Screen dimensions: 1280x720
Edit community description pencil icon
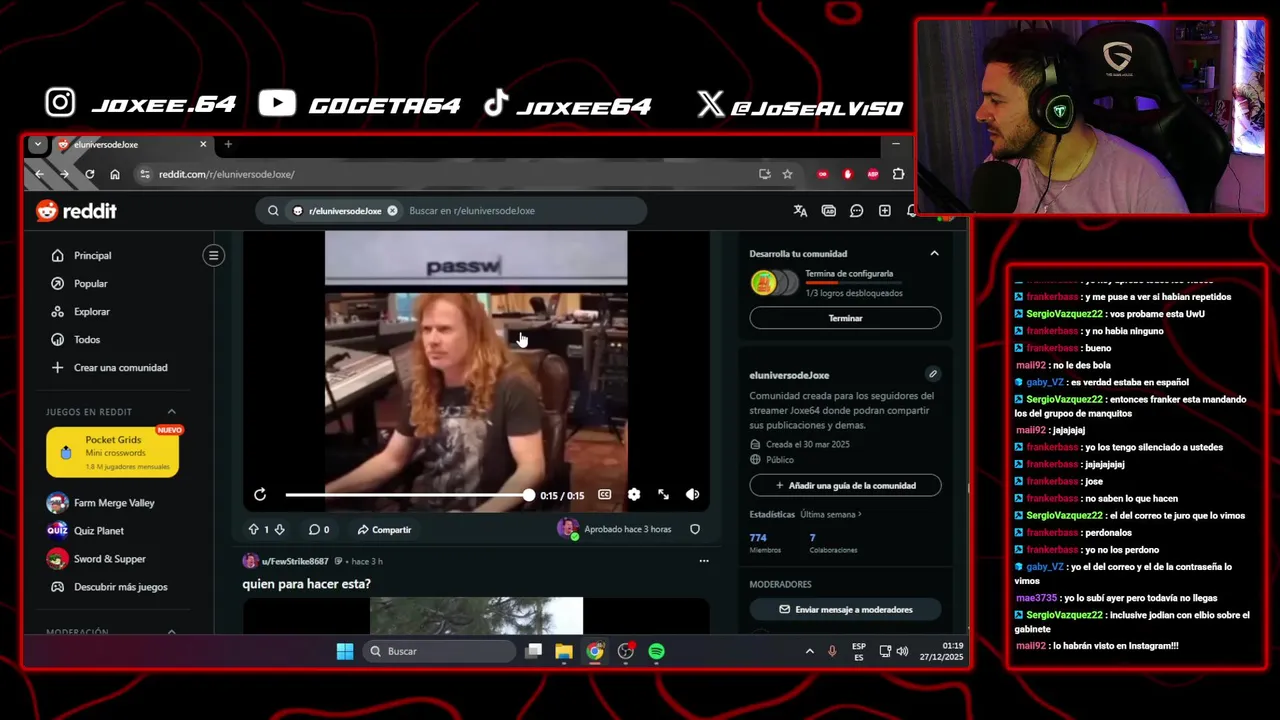(932, 374)
